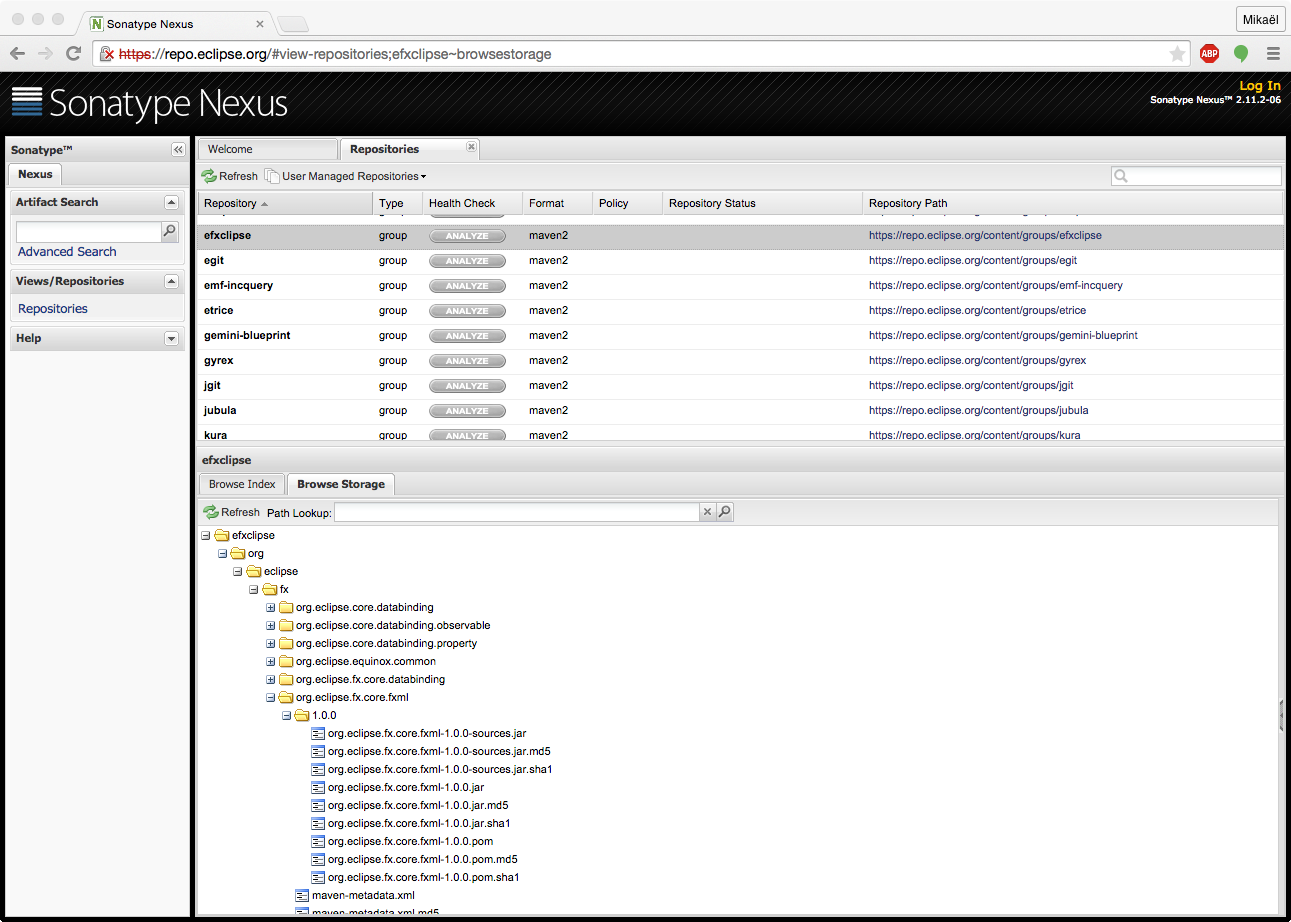Switch to the Browse Index tab
The width and height of the screenshot is (1291, 922).
(242, 484)
